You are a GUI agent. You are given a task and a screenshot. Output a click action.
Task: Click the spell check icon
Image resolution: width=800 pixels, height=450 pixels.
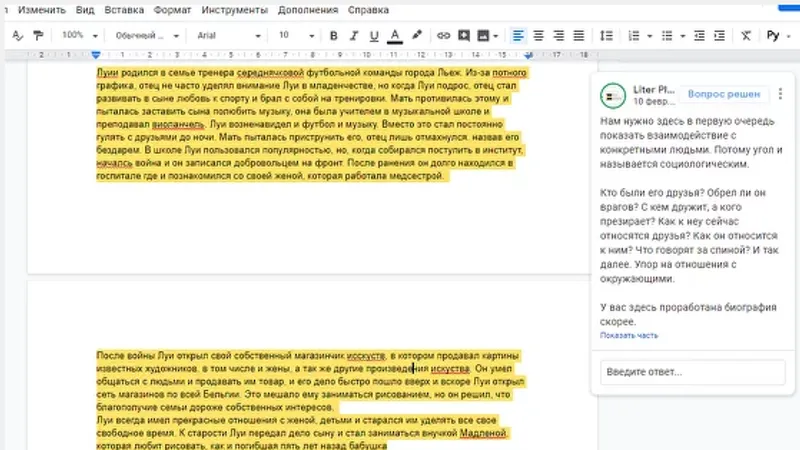17,36
